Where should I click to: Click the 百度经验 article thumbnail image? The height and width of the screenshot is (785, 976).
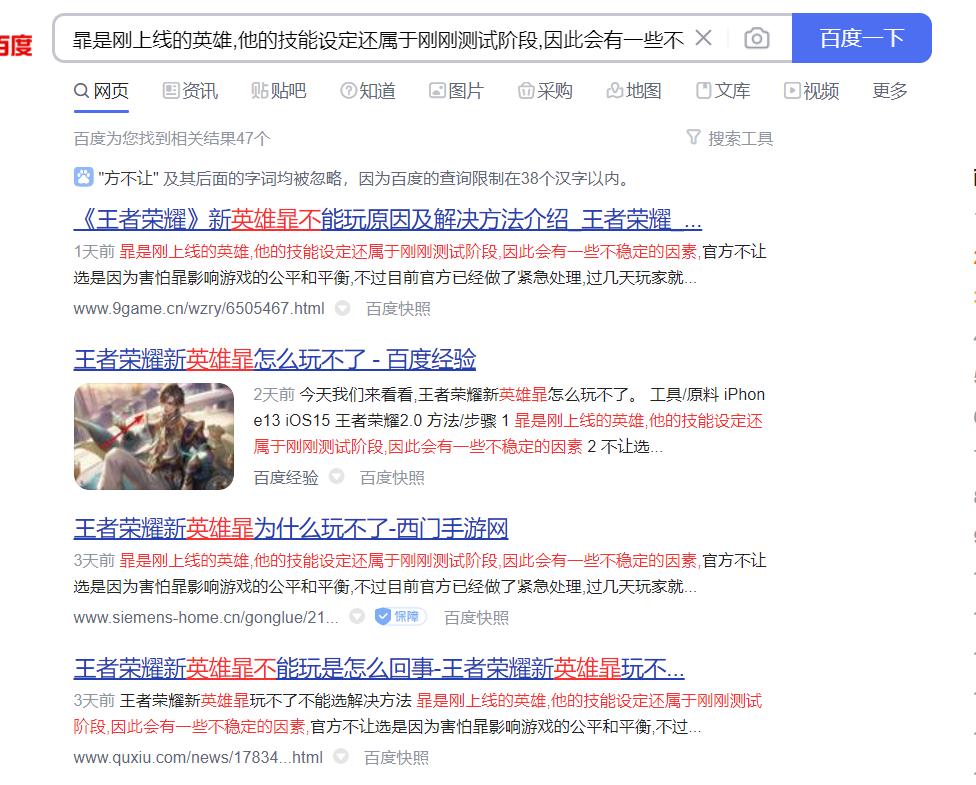click(153, 437)
